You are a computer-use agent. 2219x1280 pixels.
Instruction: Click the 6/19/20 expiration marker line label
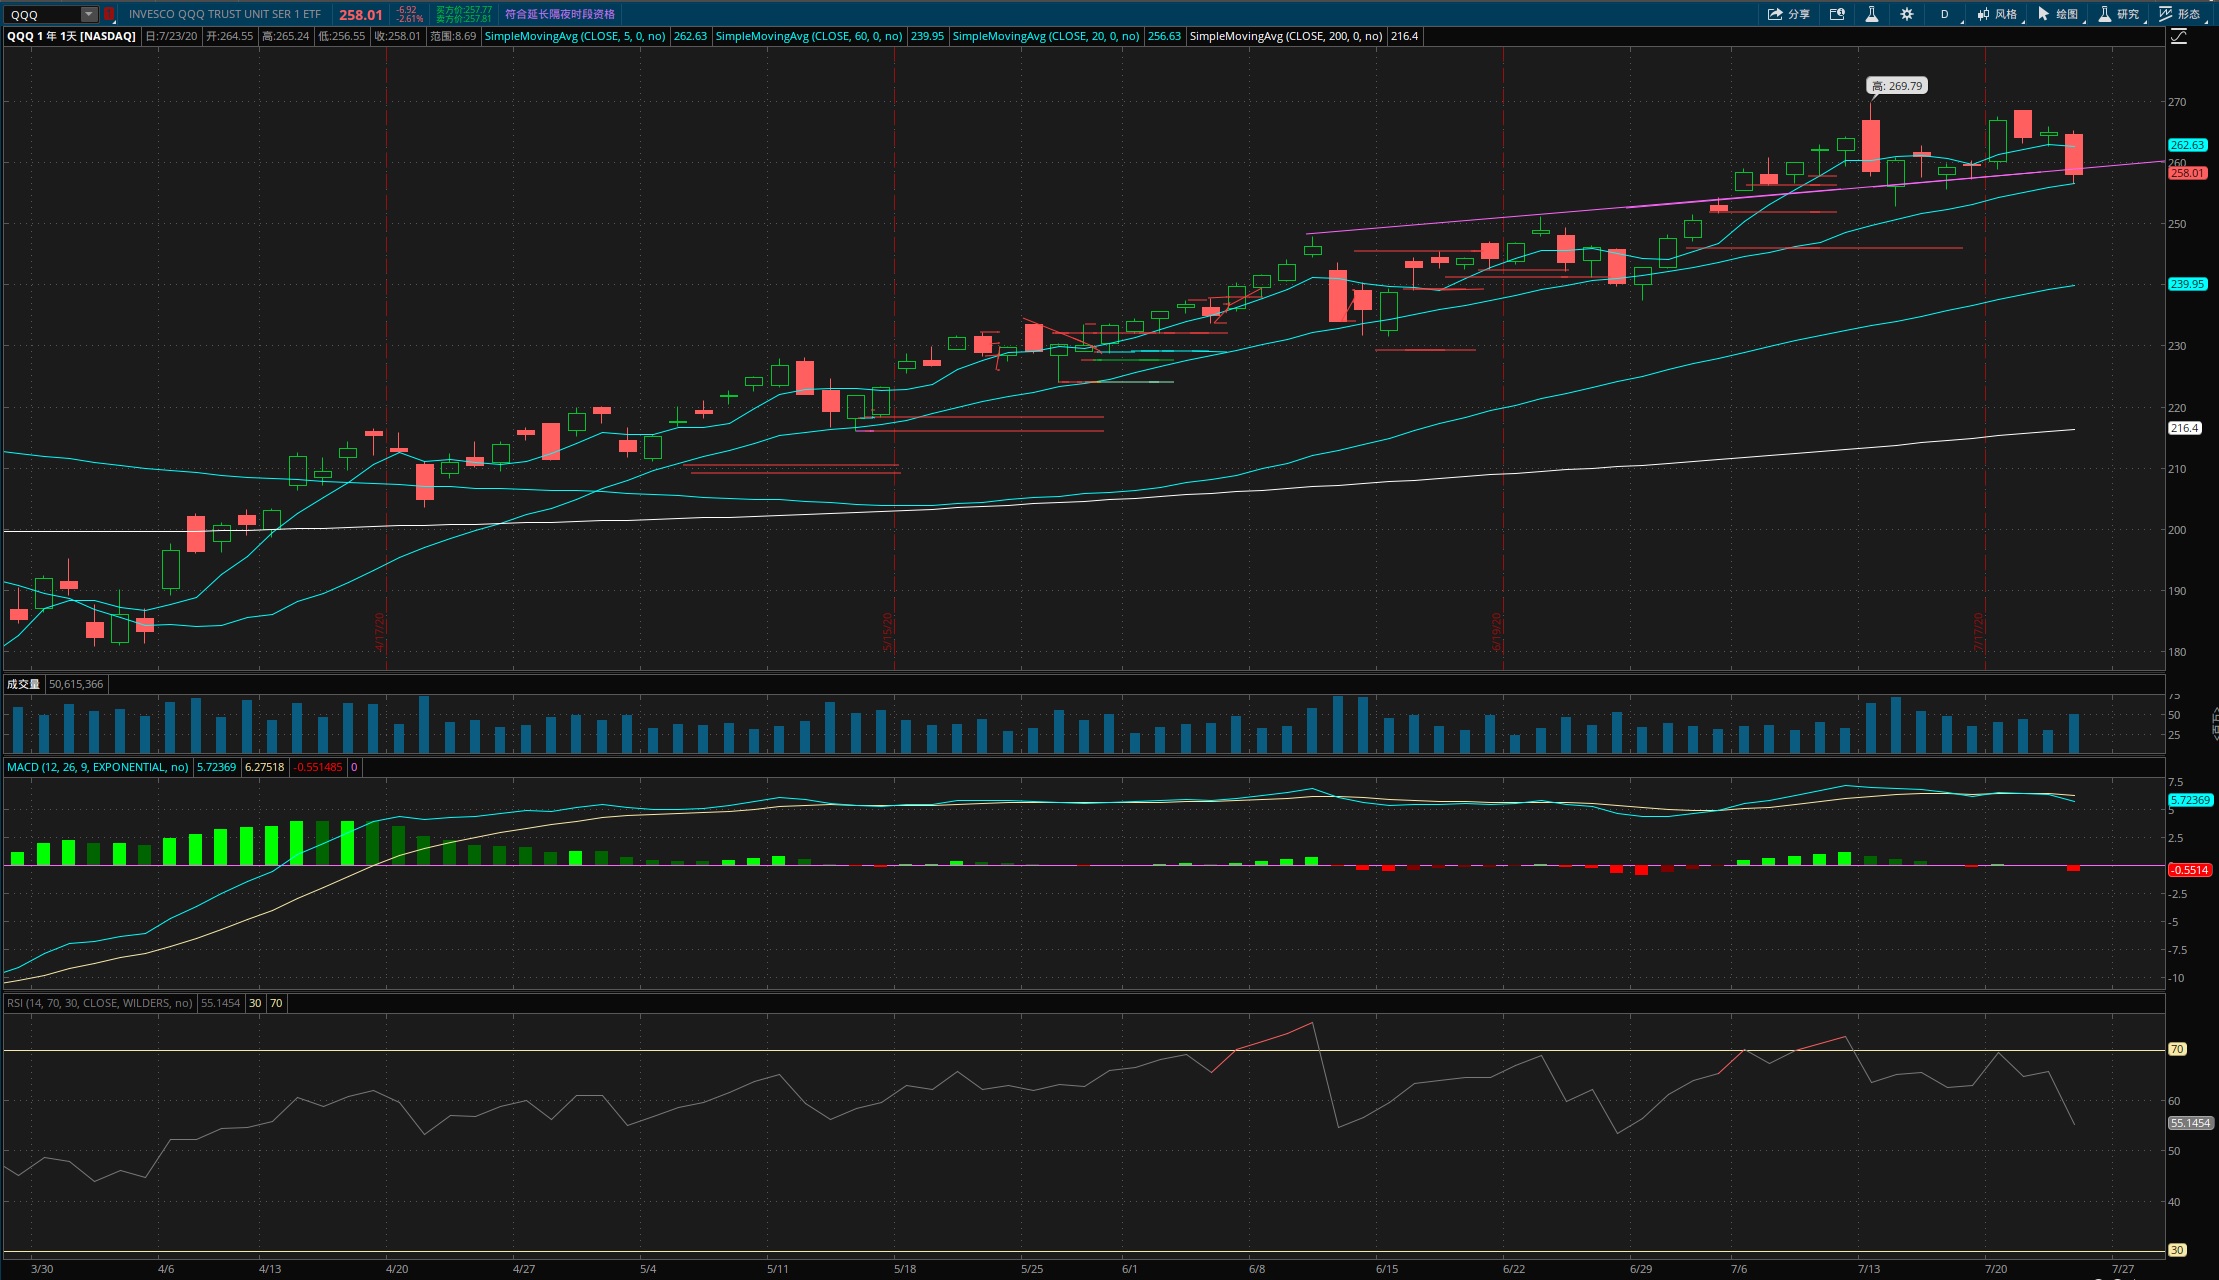click(1497, 632)
